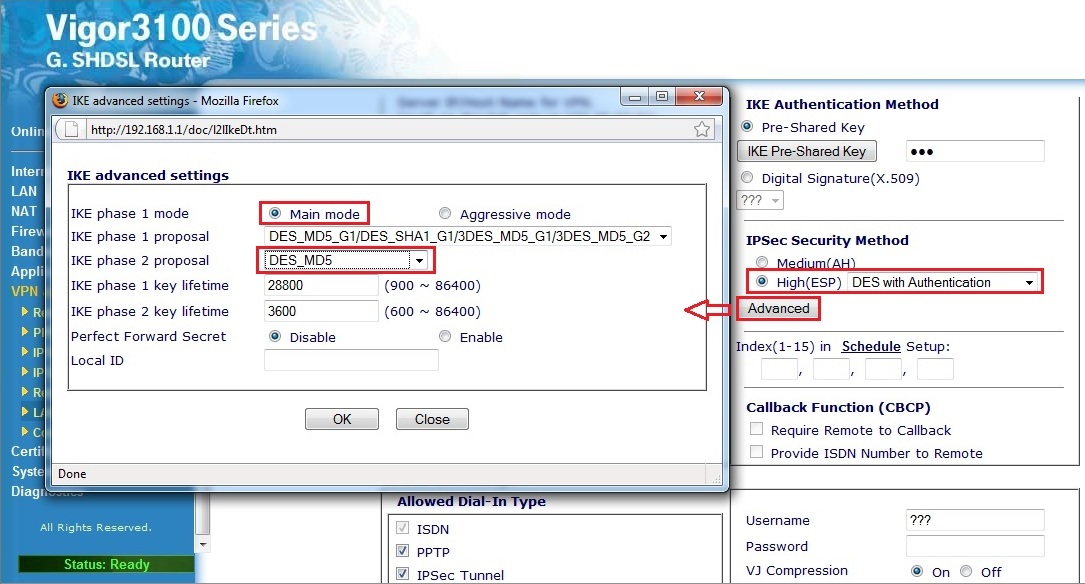The image size is (1085, 584).
Task: Click the Status: Ready indicator
Action: tap(106, 564)
